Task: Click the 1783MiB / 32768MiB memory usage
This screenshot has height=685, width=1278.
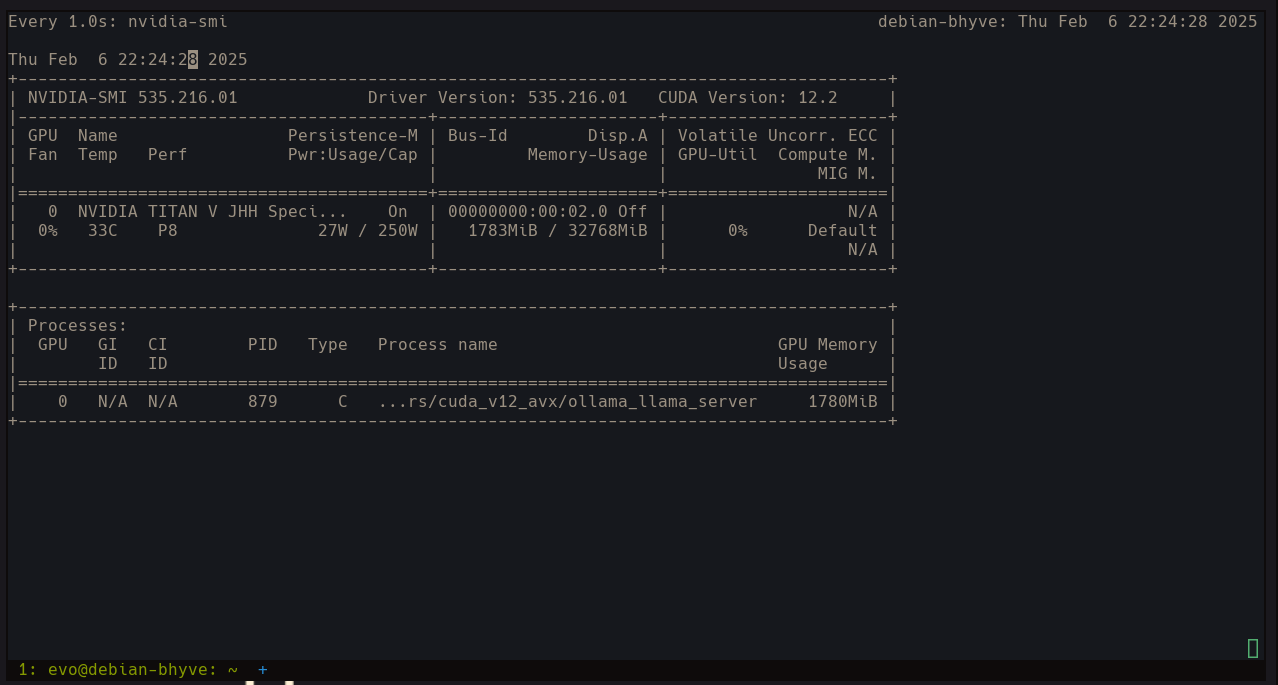Action: (557, 231)
